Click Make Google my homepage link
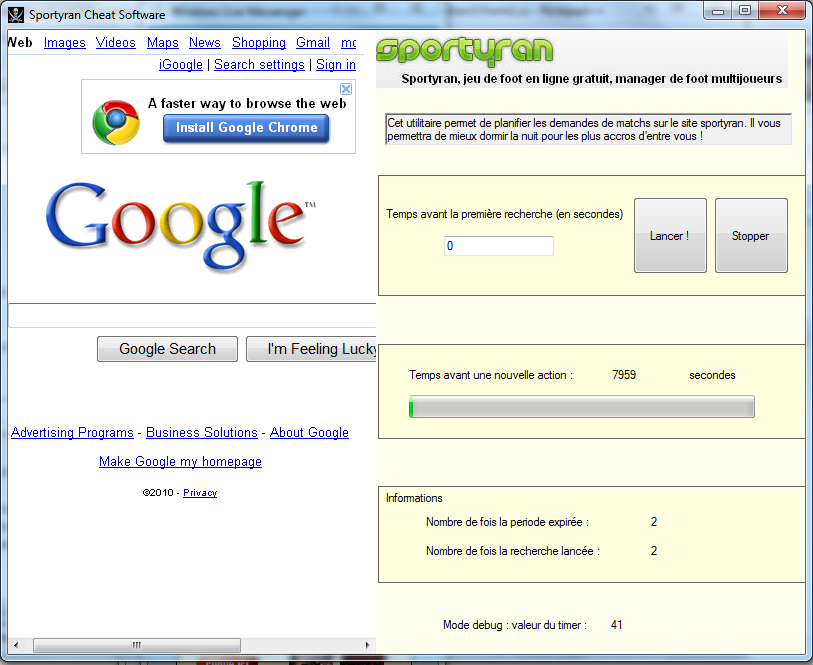 (x=180, y=461)
